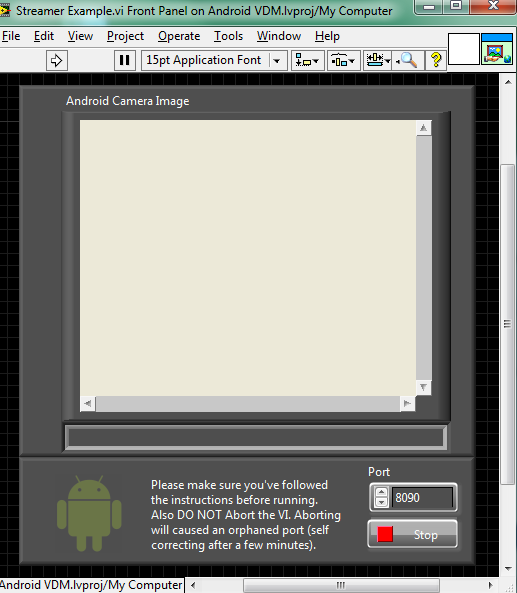Image resolution: width=517 pixels, height=593 pixels.
Task: Click the blank connector pane icon
Action: 464,49
